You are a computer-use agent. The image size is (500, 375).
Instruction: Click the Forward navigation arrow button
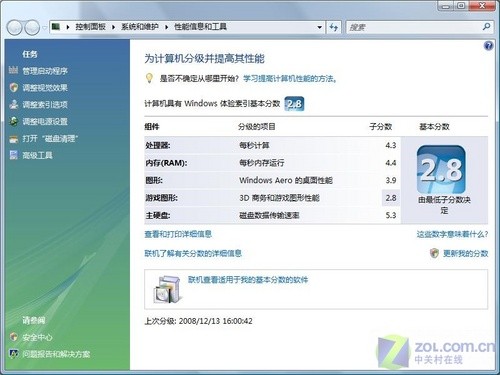tap(32, 28)
